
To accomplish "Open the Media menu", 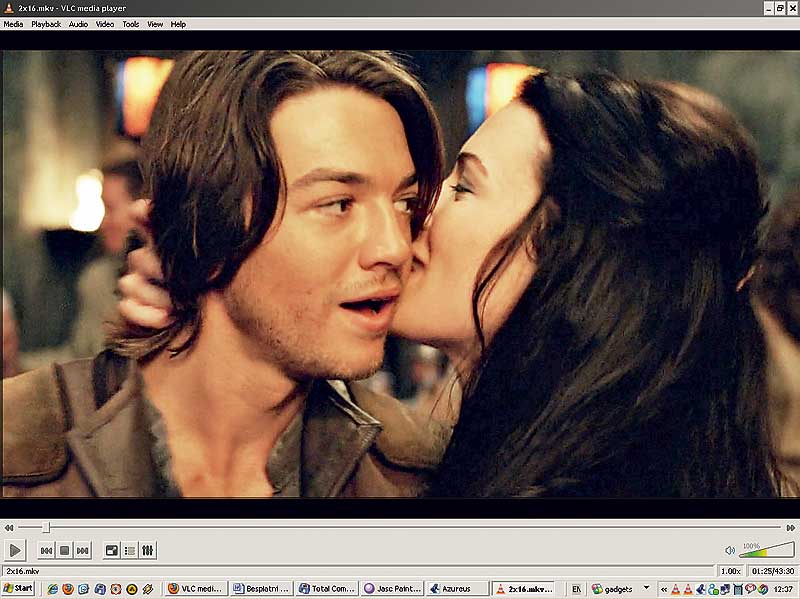I will [x=13, y=24].
